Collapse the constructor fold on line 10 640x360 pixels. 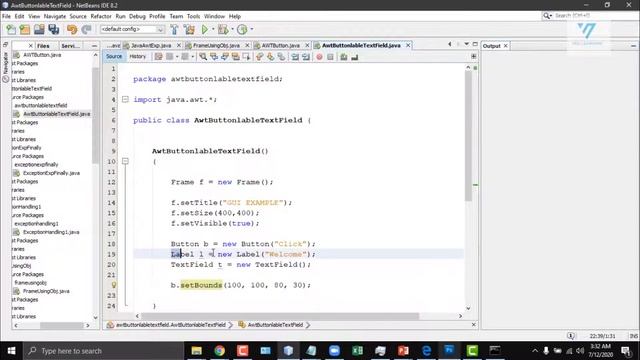pos(125,161)
